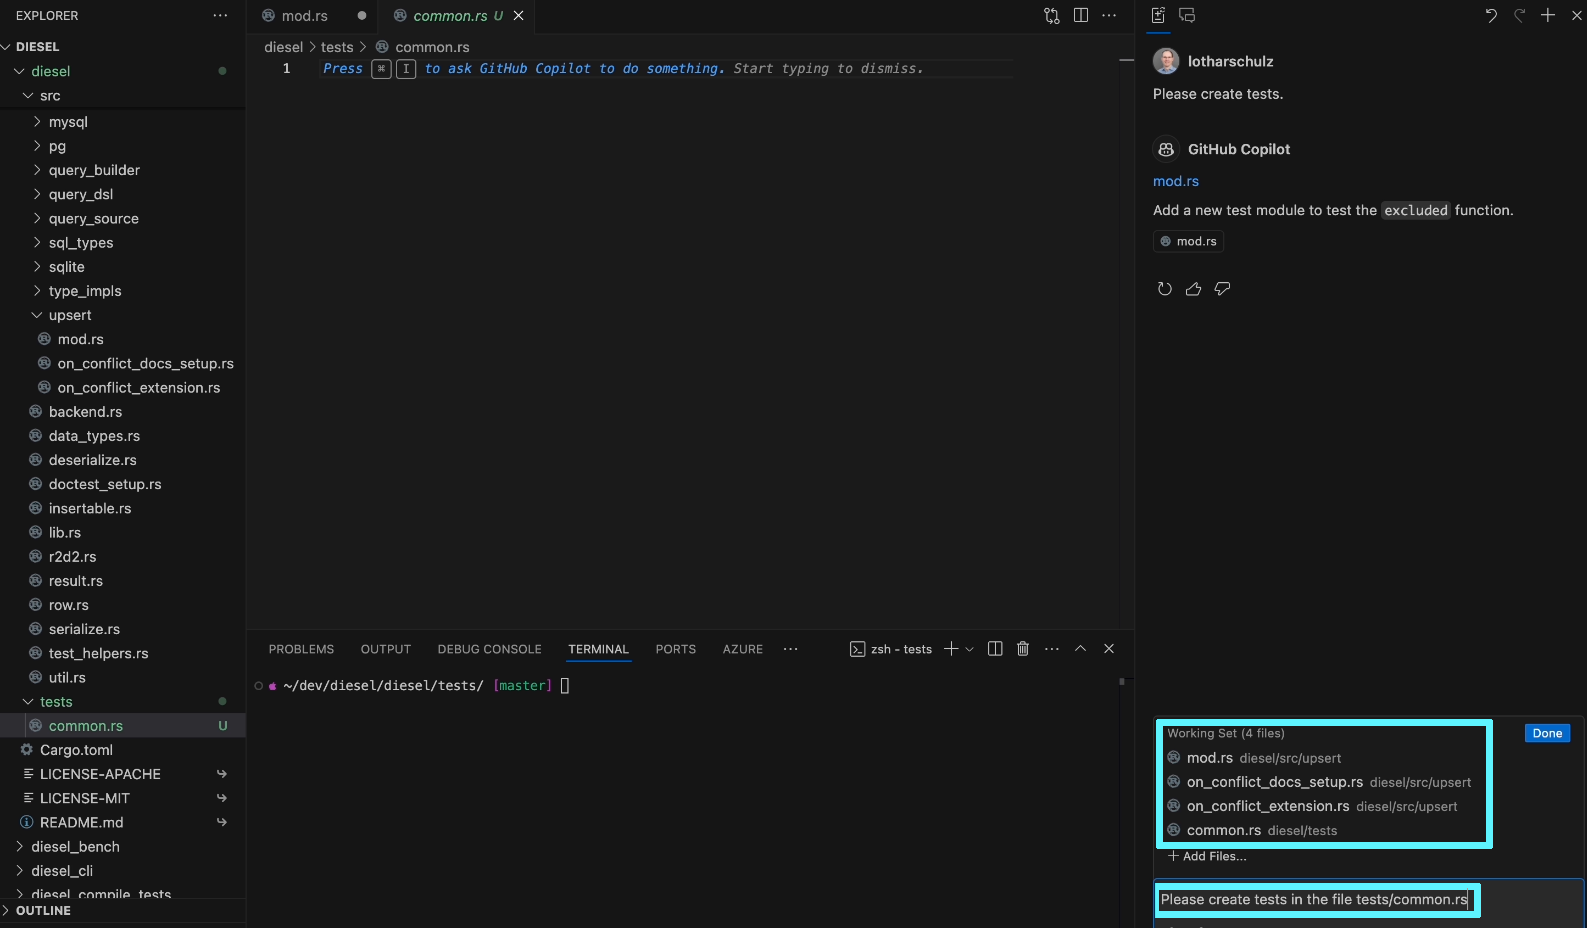
Task: Split the terminal panel
Action: pyautogui.click(x=994, y=649)
